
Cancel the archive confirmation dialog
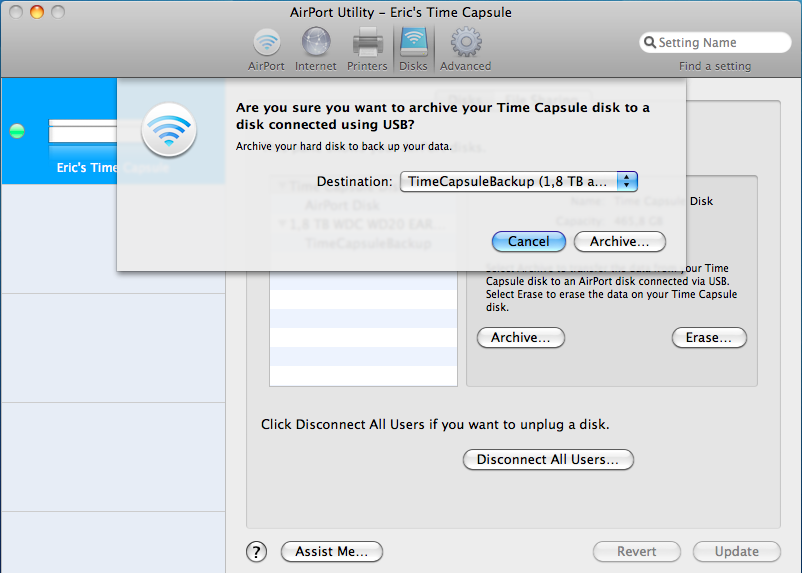528,241
